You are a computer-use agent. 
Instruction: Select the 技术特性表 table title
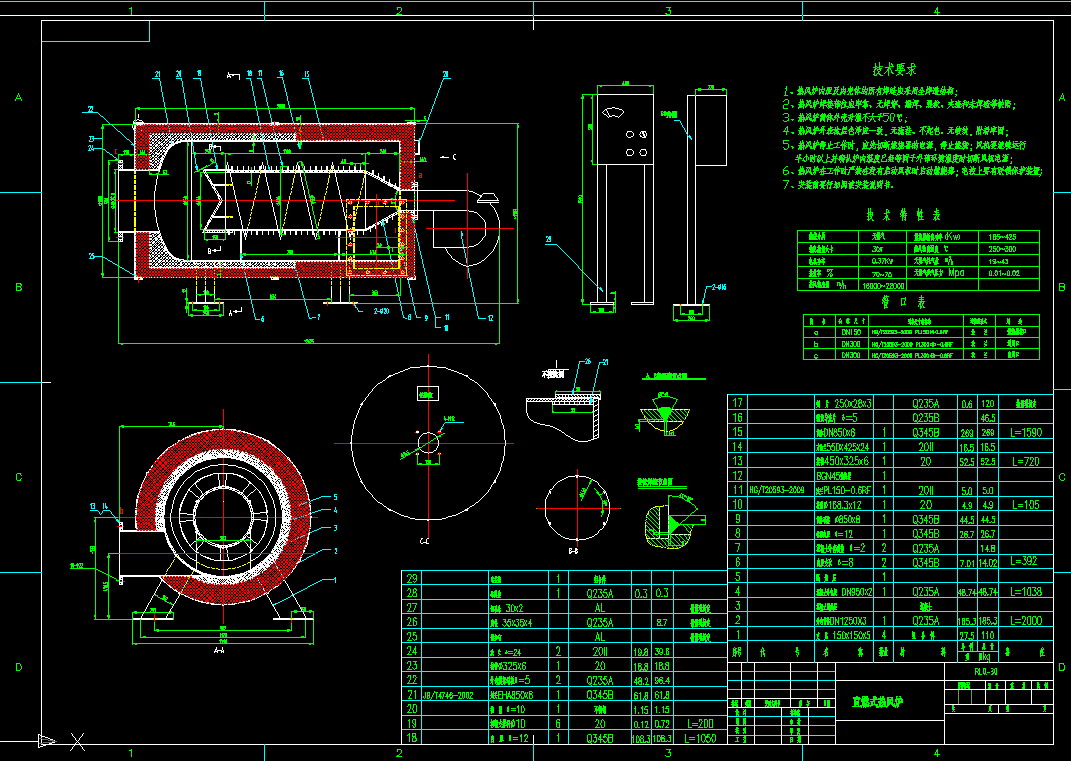(x=903, y=215)
